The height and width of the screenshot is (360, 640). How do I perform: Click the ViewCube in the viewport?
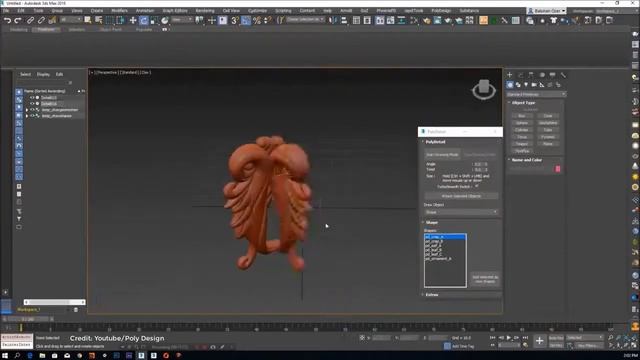point(484,89)
